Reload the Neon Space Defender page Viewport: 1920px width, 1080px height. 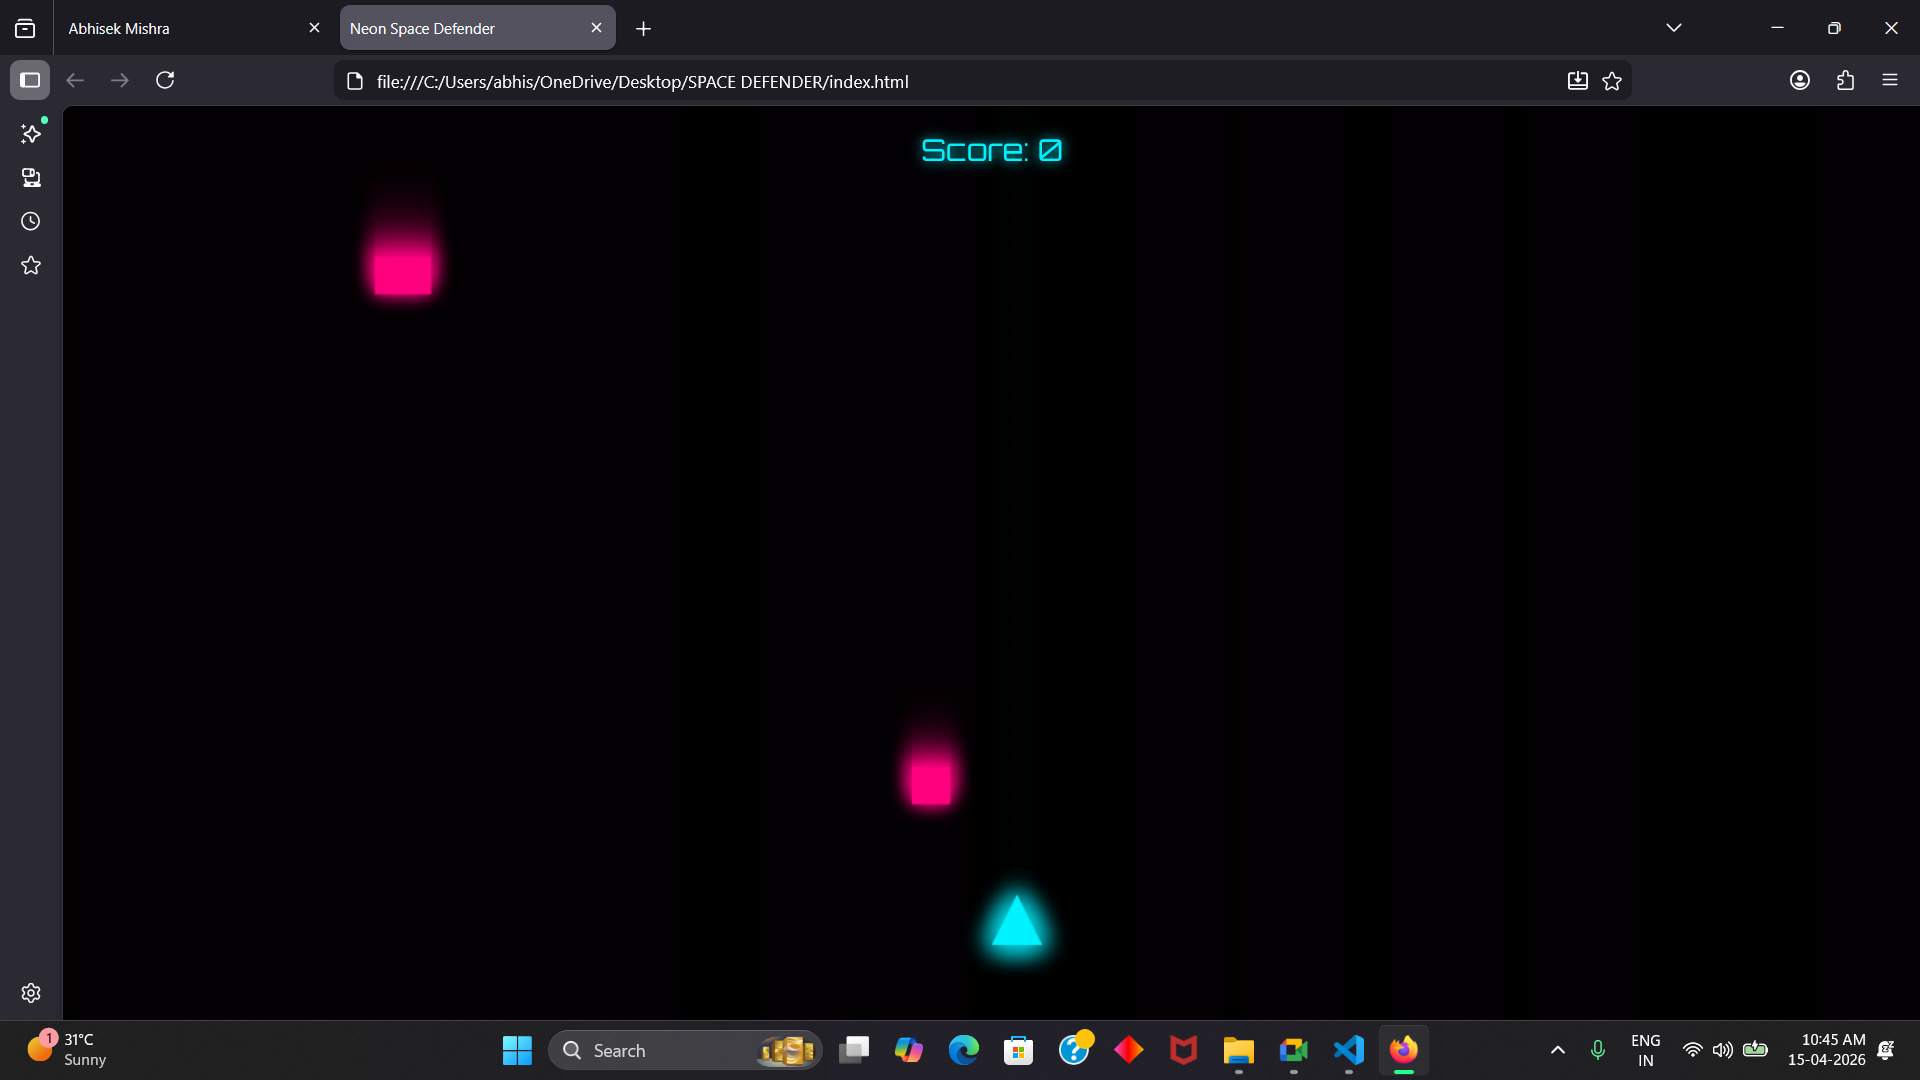(x=165, y=80)
